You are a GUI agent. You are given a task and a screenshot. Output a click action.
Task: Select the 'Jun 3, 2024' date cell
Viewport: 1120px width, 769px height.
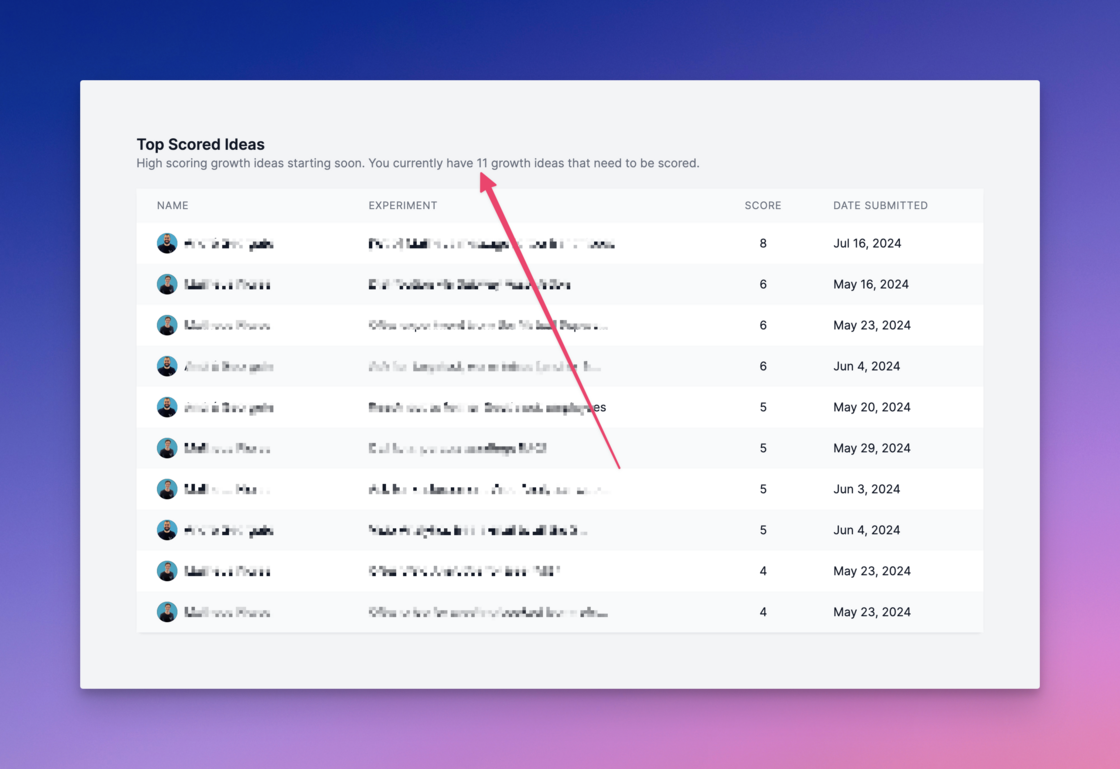click(866, 489)
